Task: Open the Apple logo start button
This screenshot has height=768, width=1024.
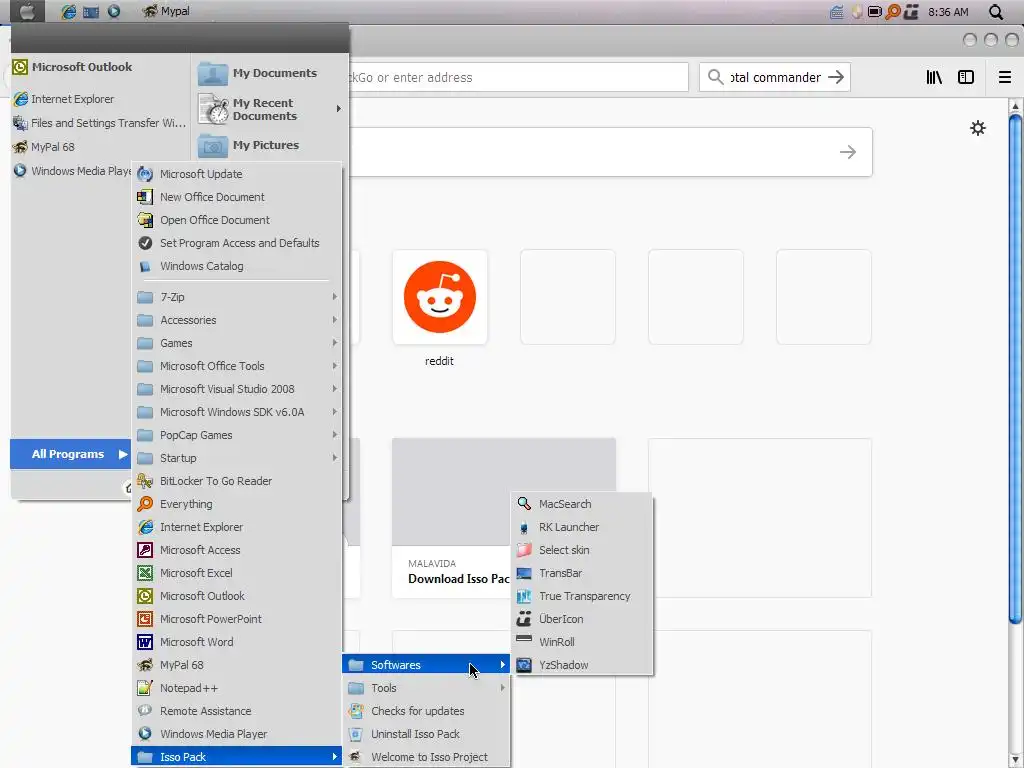Action: [27, 11]
